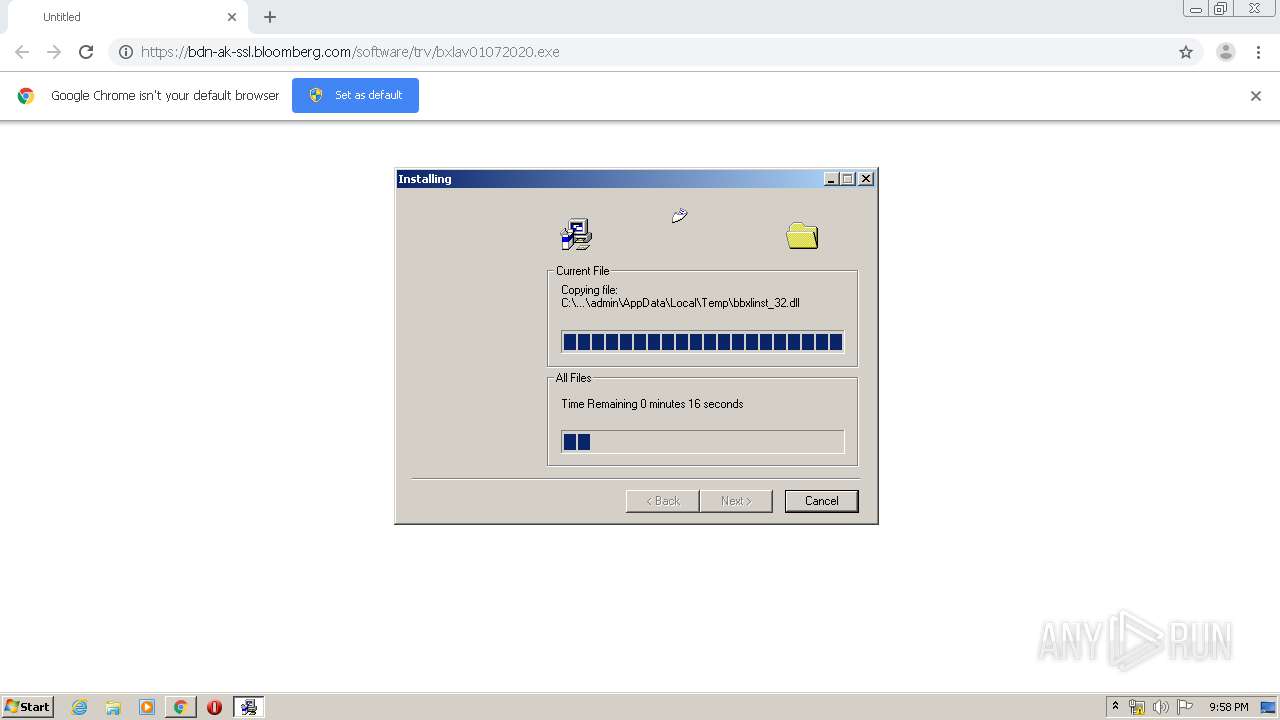This screenshot has width=1280, height=720.
Task: Launch Internet Explorer from taskbar
Action: click(x=80, y=707)
